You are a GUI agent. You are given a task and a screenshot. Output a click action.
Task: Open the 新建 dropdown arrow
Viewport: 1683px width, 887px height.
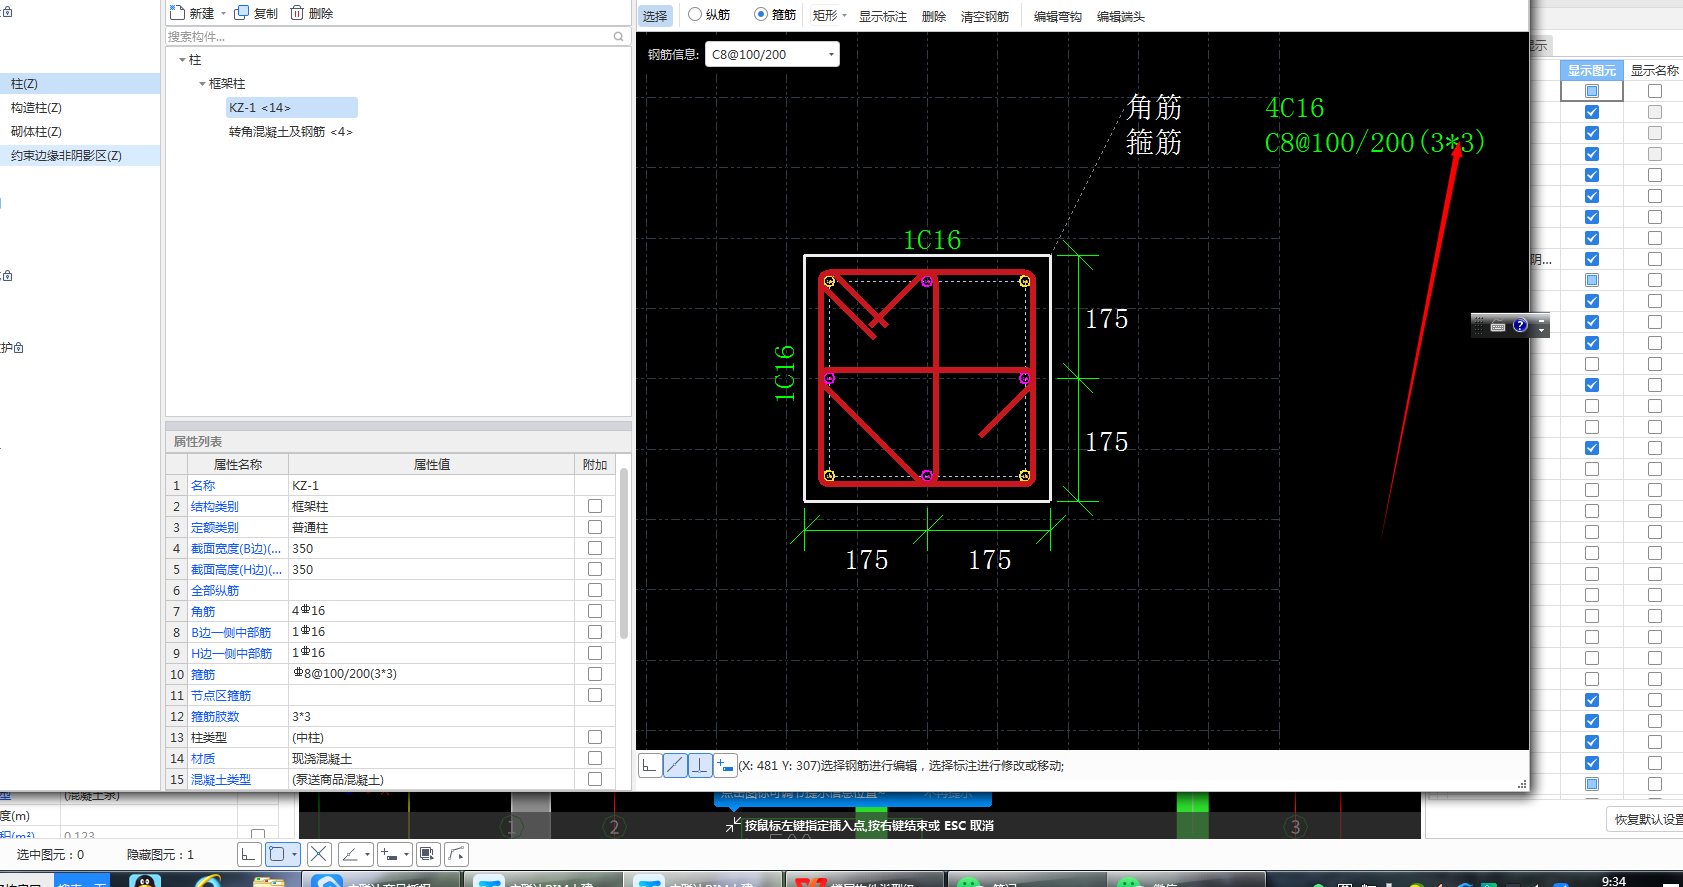click(x=223, y=14)
